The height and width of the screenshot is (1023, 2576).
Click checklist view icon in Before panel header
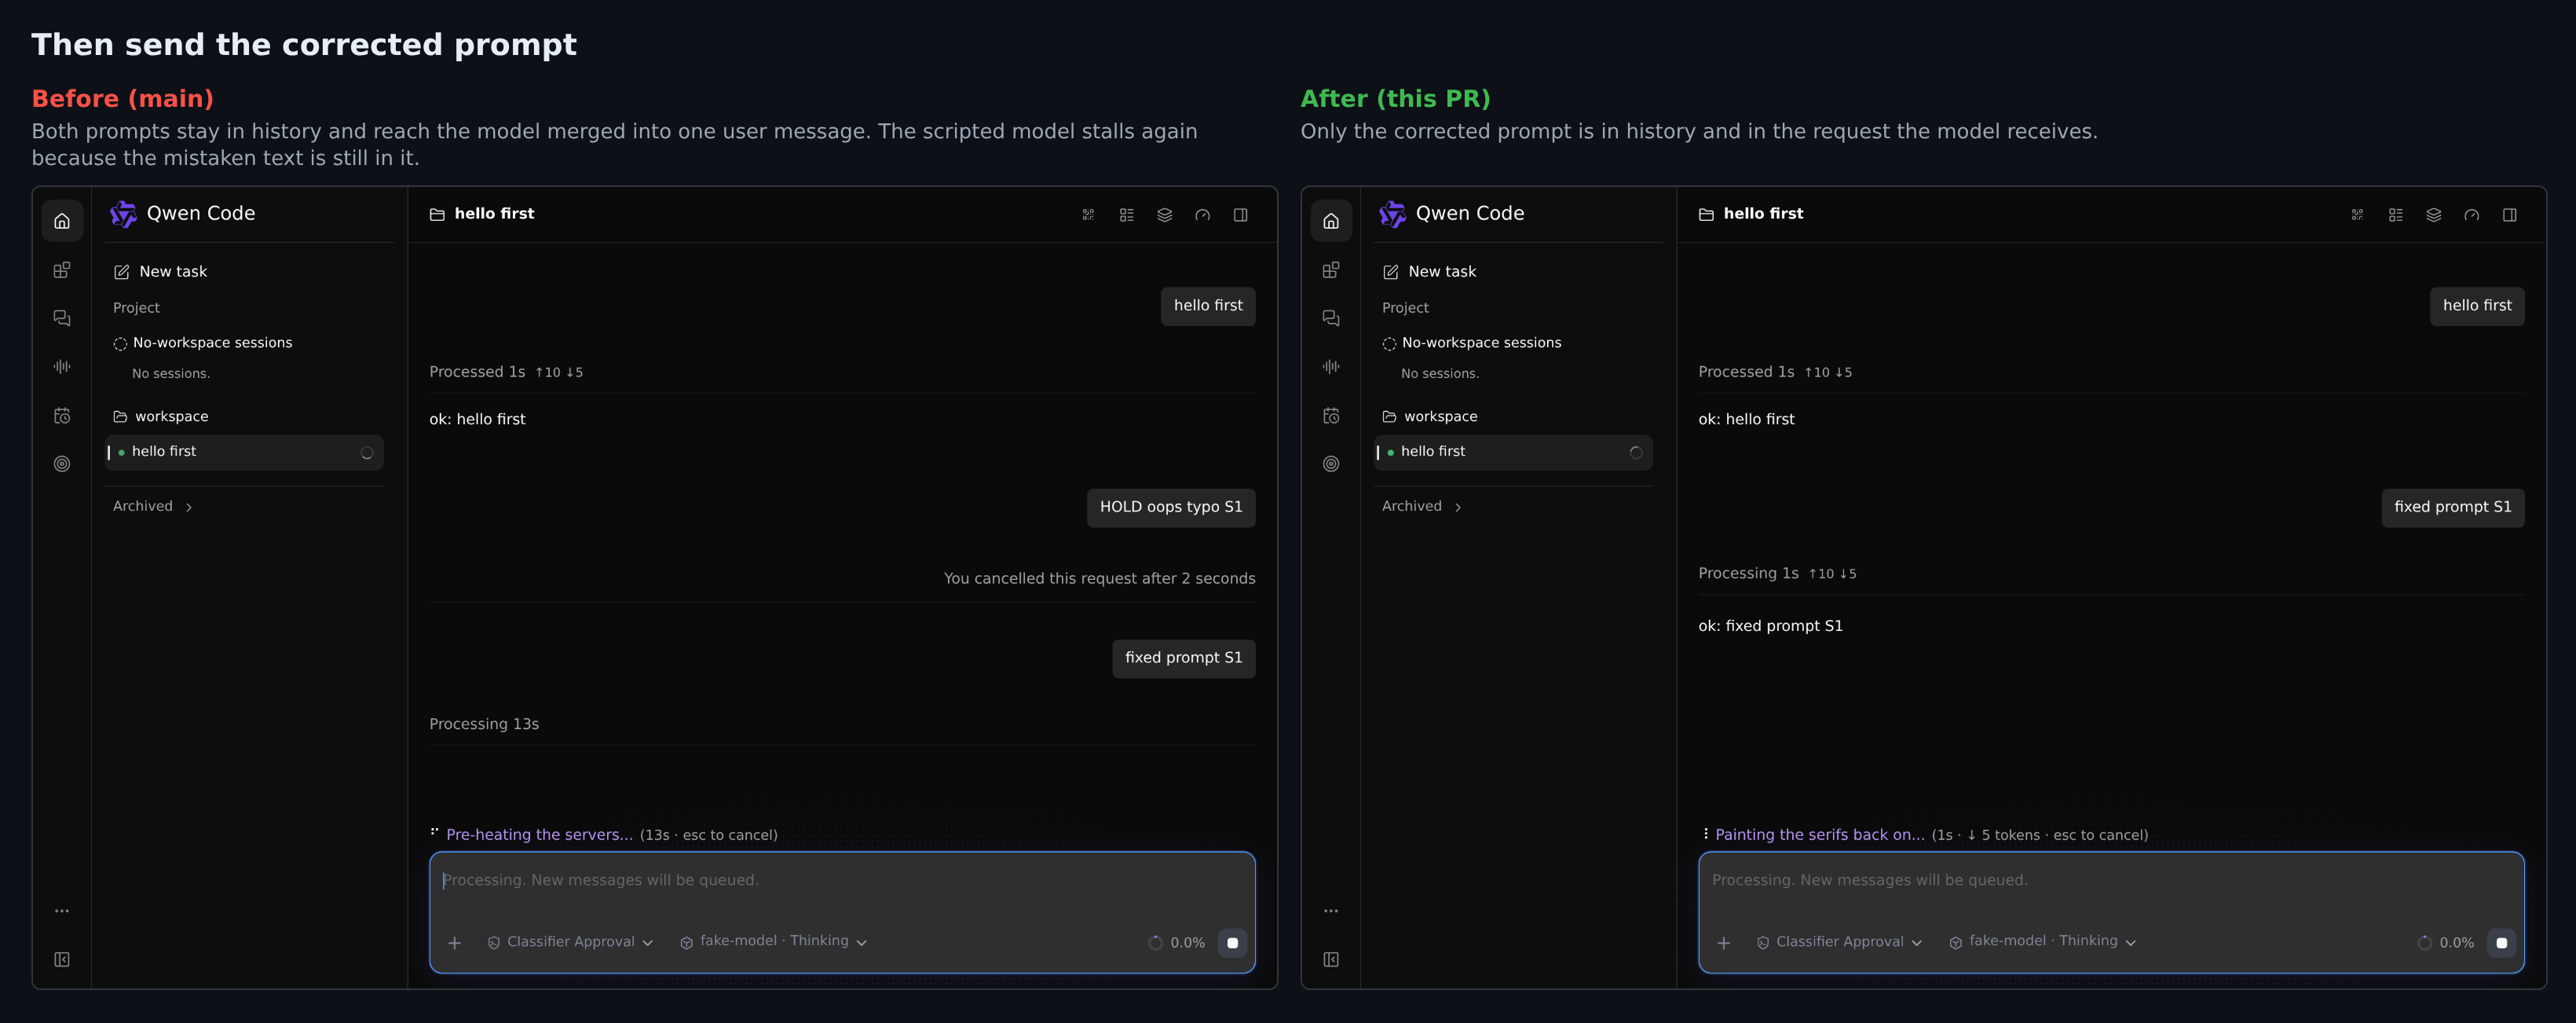(x=1126, y=215)
